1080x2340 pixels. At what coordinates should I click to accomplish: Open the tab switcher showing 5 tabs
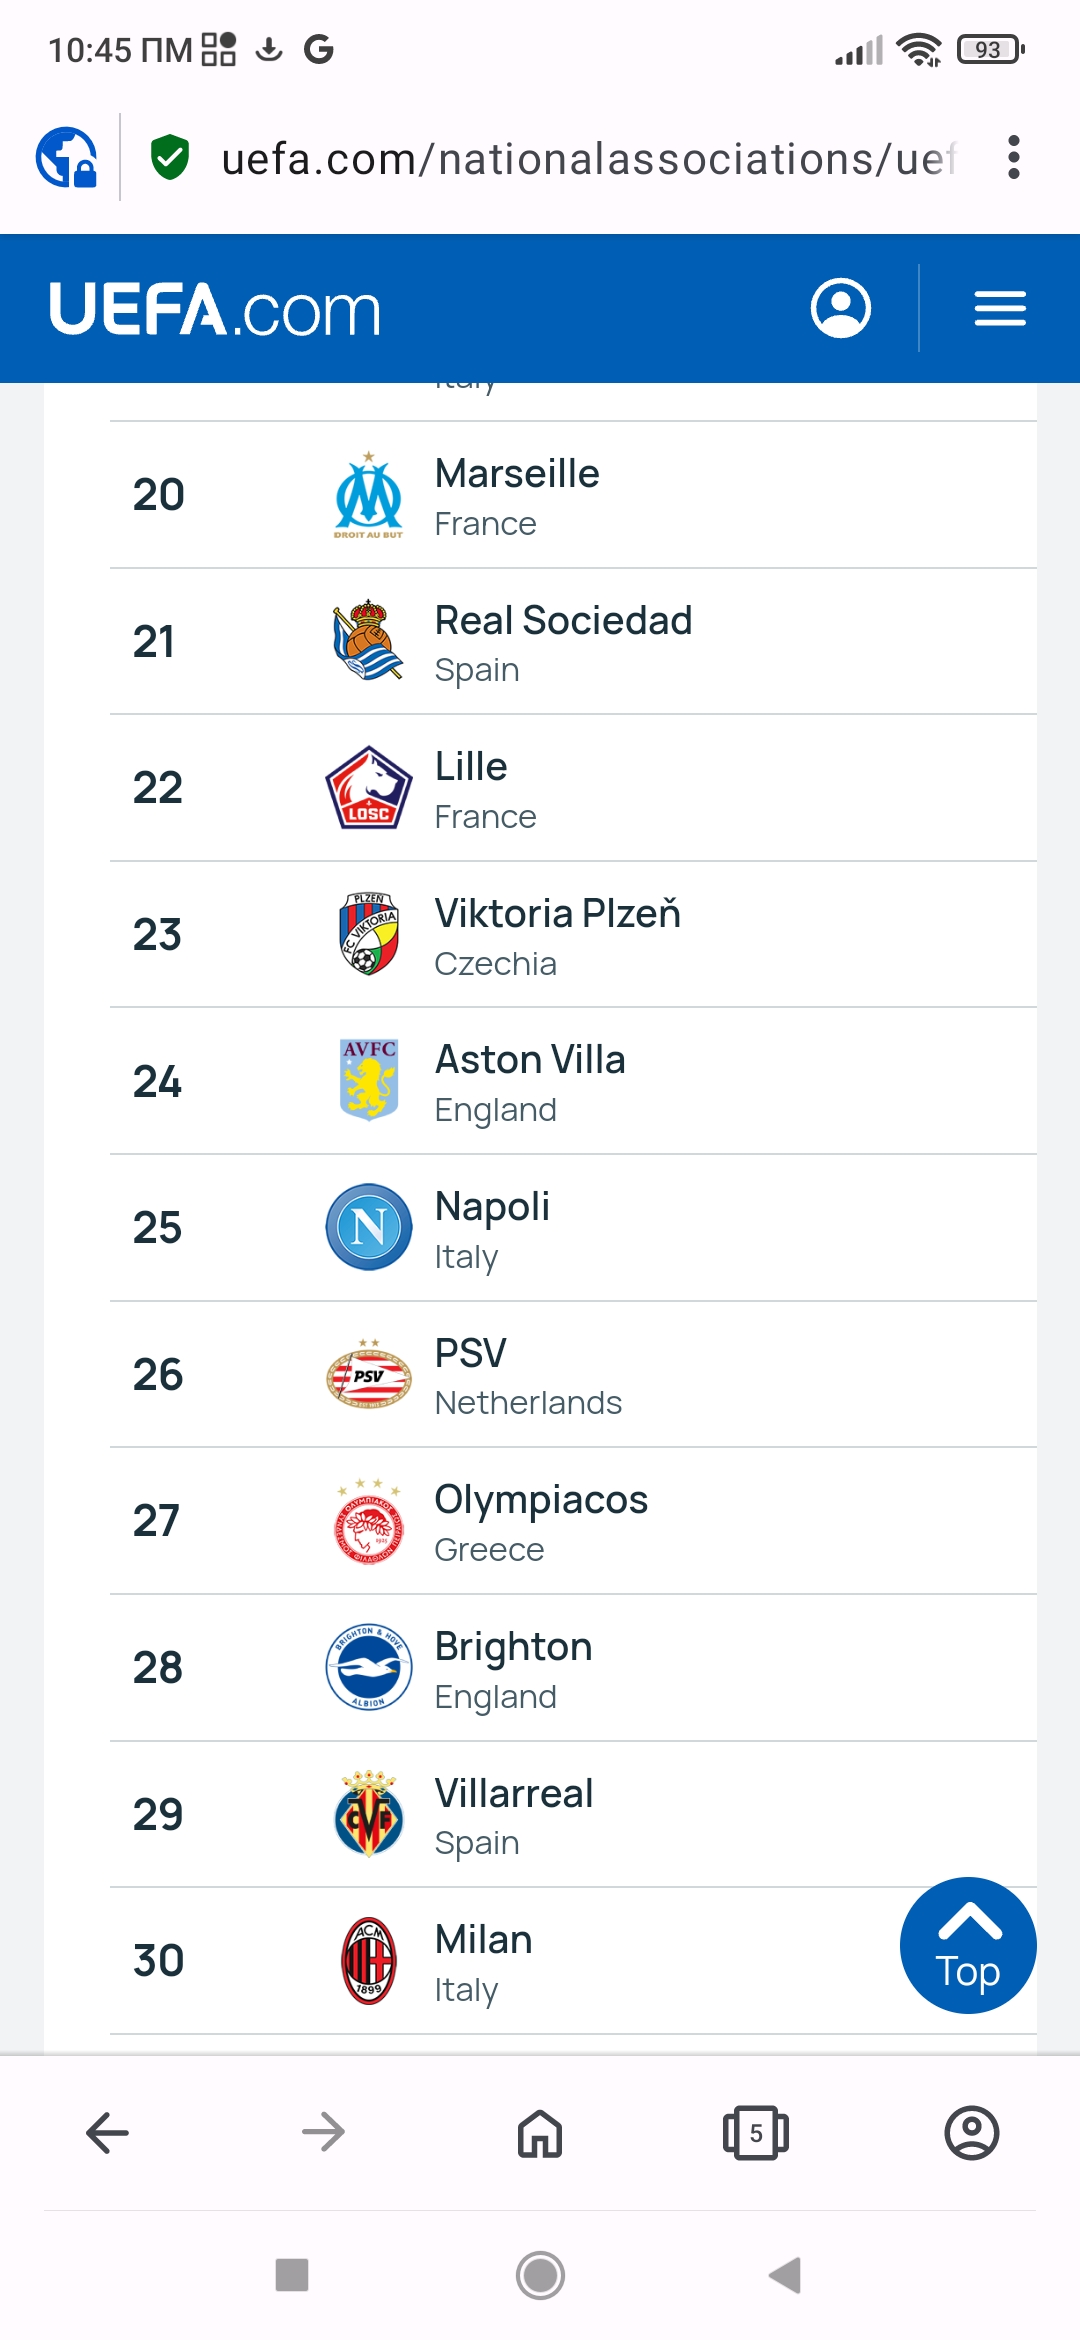pos(755,2133)
